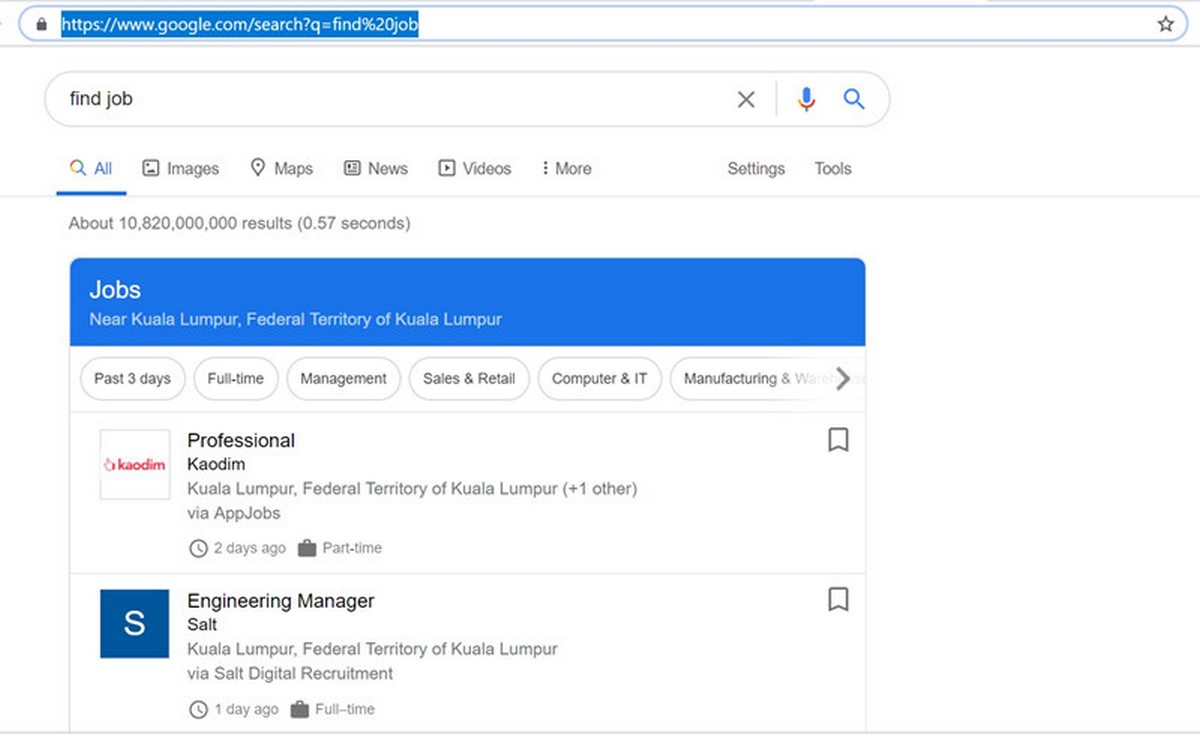Filter jobs by Computer & IT

coord(600,379)
